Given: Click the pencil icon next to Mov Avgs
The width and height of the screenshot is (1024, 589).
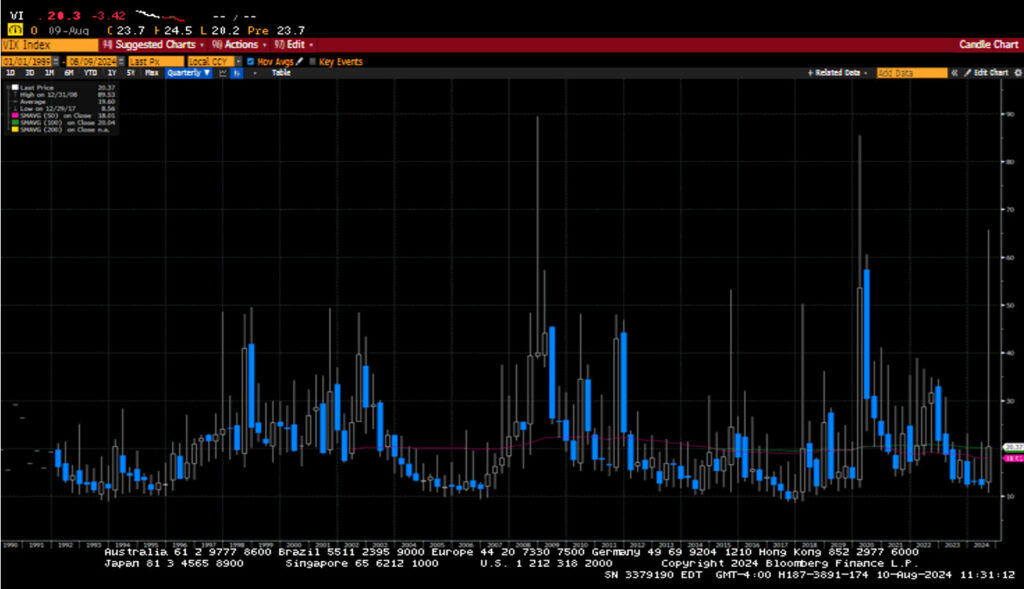Looking at the screenshot, I should [x=299, y=62].
